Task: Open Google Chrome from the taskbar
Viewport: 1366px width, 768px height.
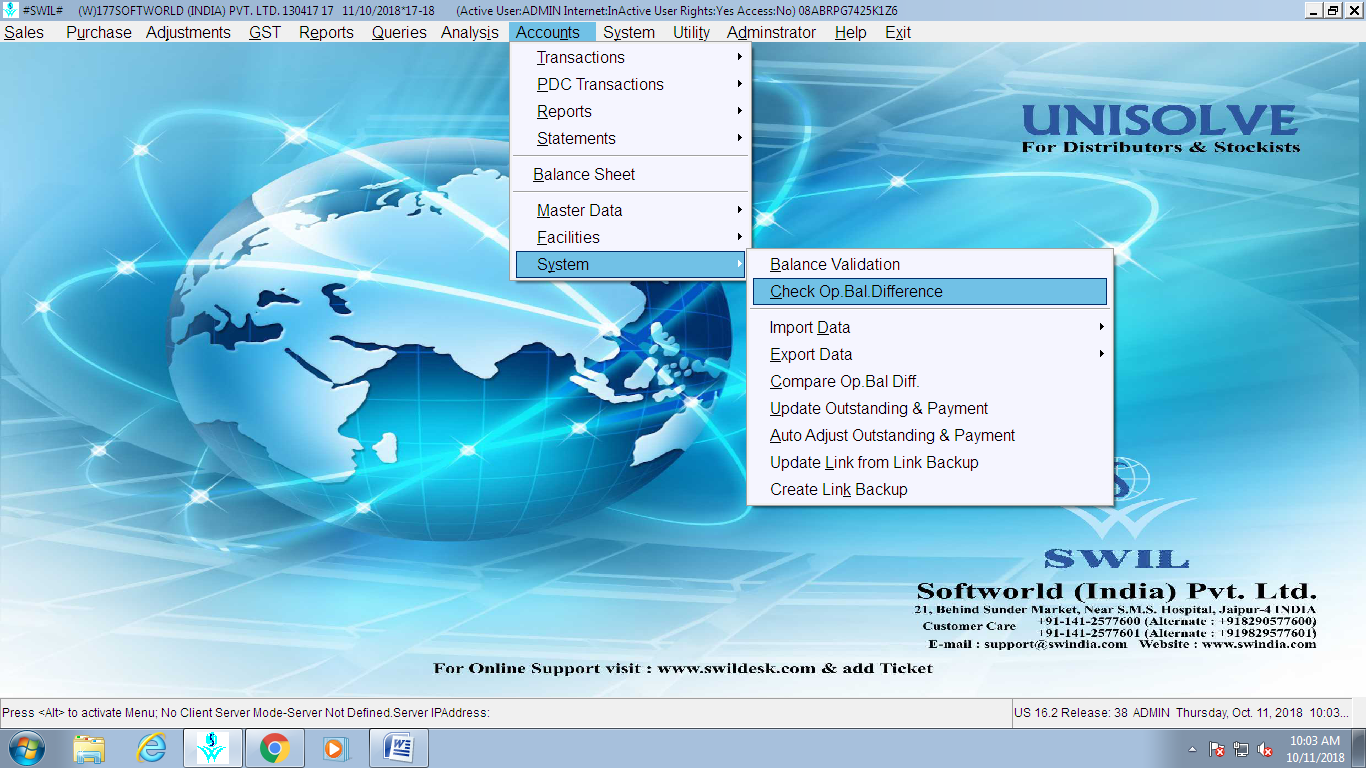Action: [x=275, y=748]
